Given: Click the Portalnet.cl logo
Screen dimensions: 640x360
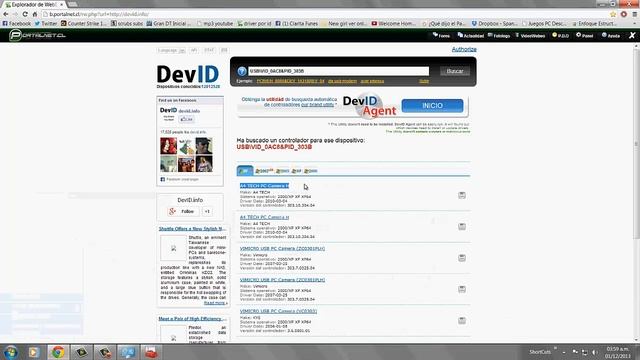Looking at the screenshot, I should click(38, 35).
